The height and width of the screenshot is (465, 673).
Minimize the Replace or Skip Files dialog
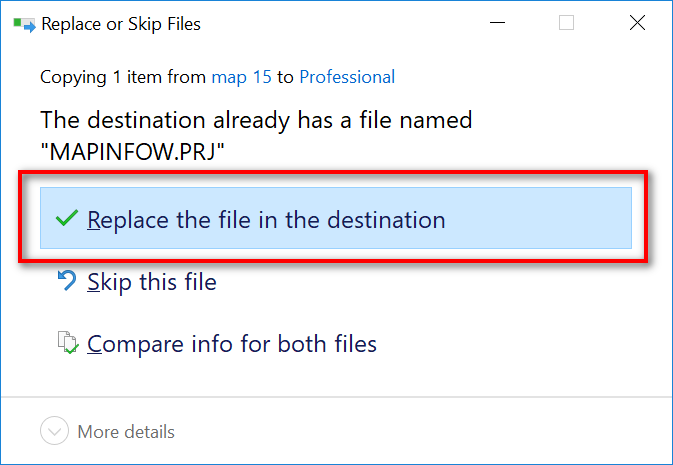497,23
